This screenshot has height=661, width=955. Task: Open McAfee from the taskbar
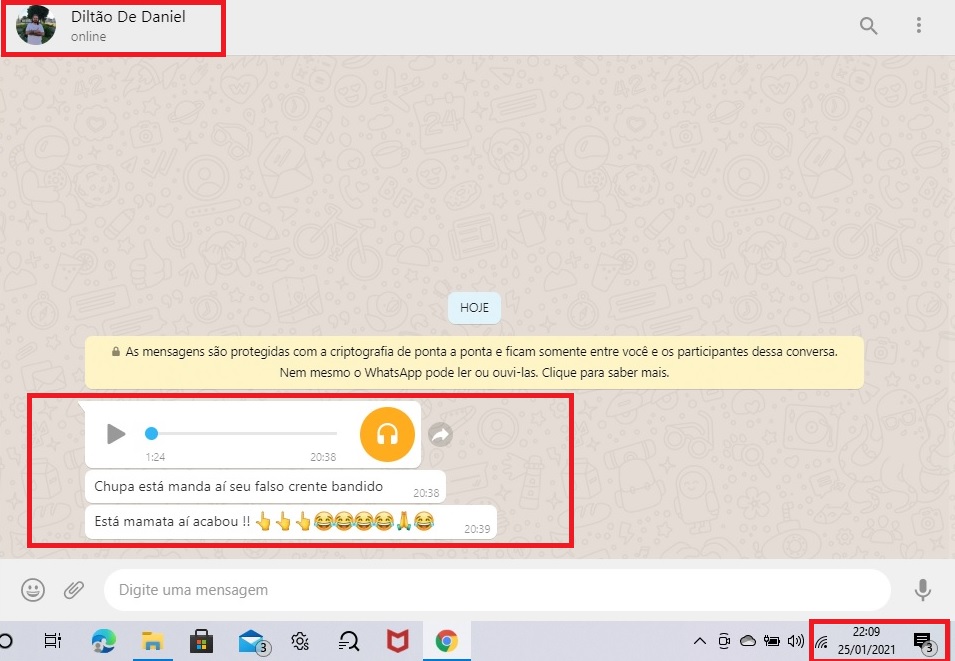pos(398,641)
